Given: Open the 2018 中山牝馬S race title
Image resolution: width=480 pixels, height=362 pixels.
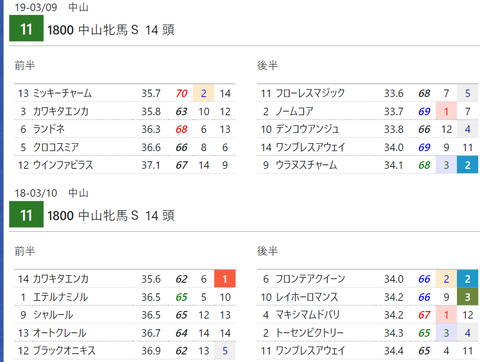Looking at the screenshot, I should [111, 216].
